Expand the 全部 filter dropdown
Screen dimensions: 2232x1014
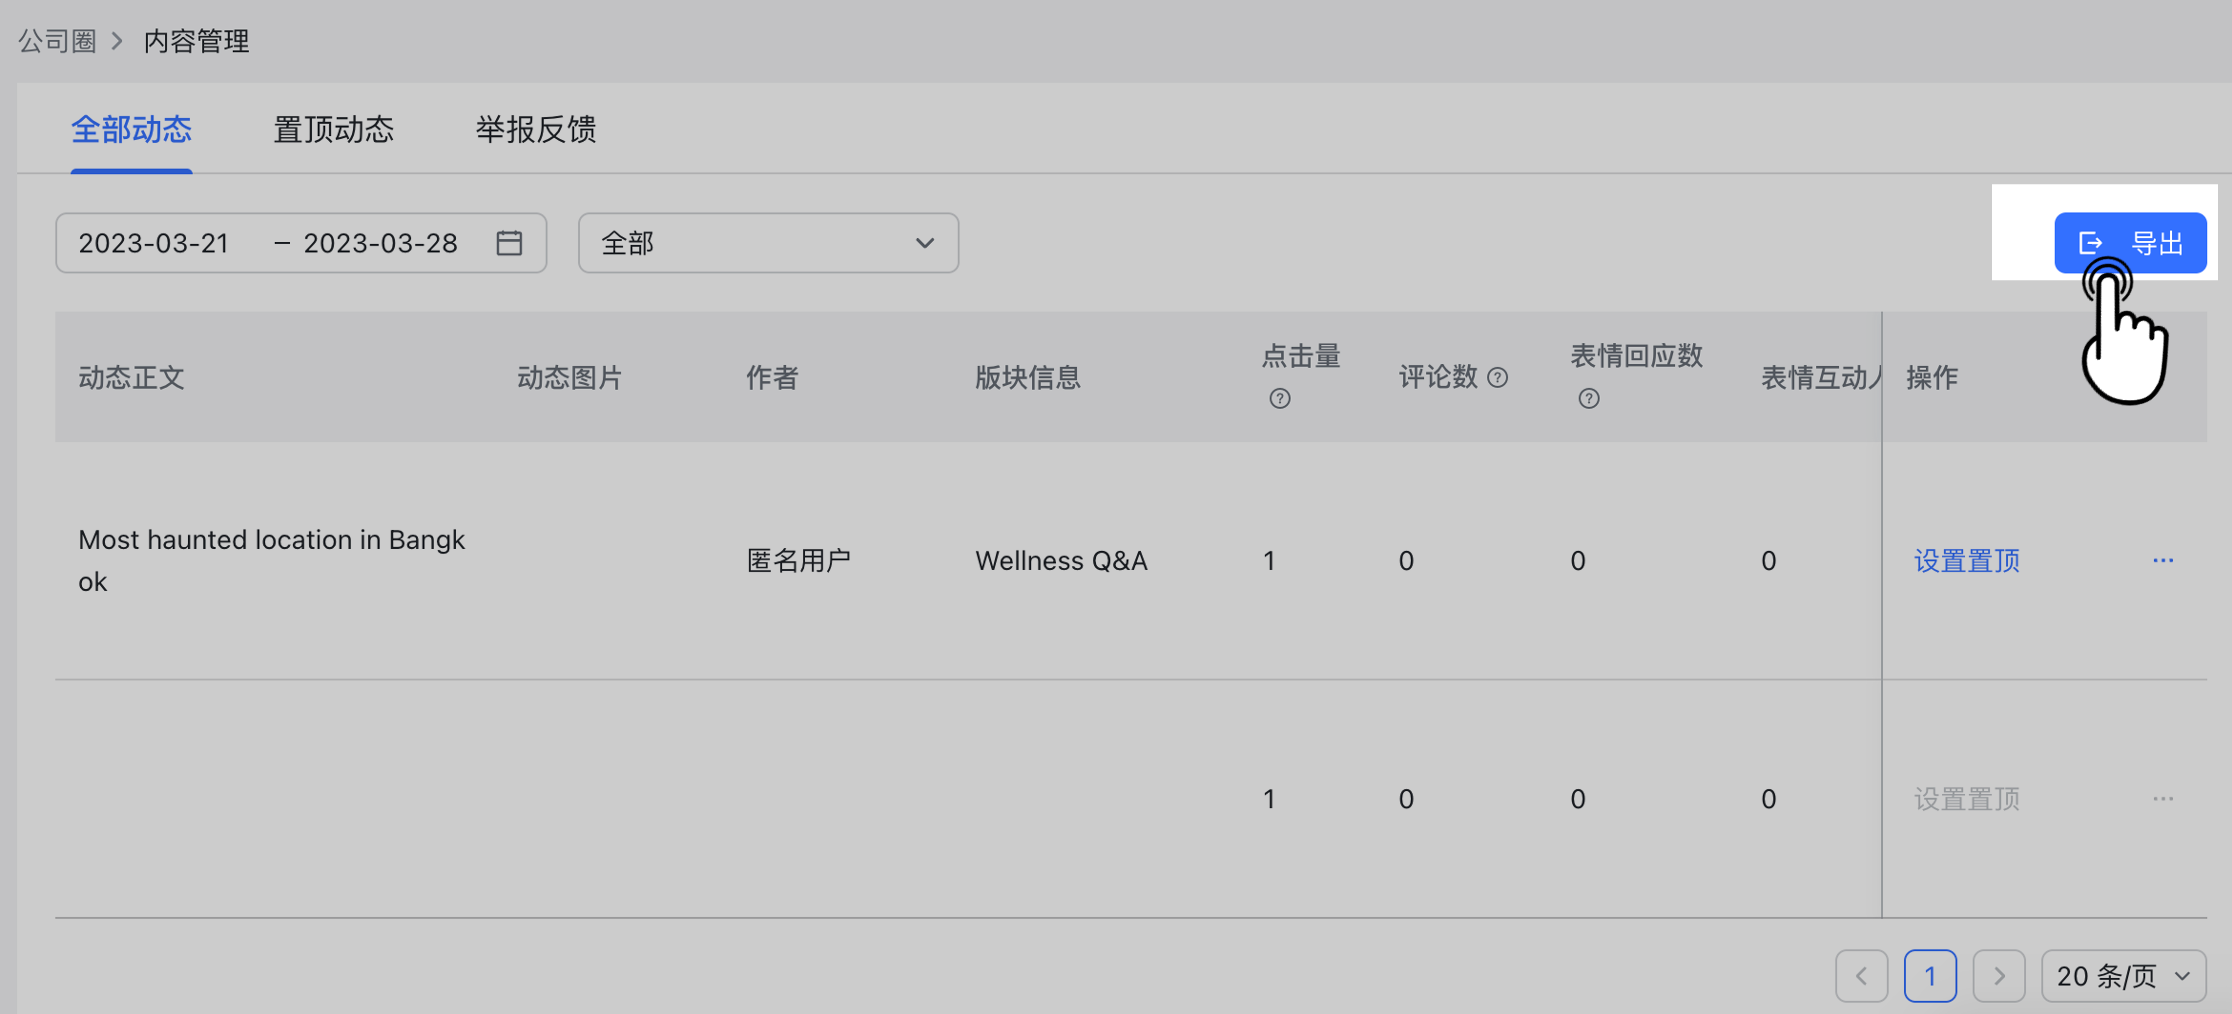(768, 243)
